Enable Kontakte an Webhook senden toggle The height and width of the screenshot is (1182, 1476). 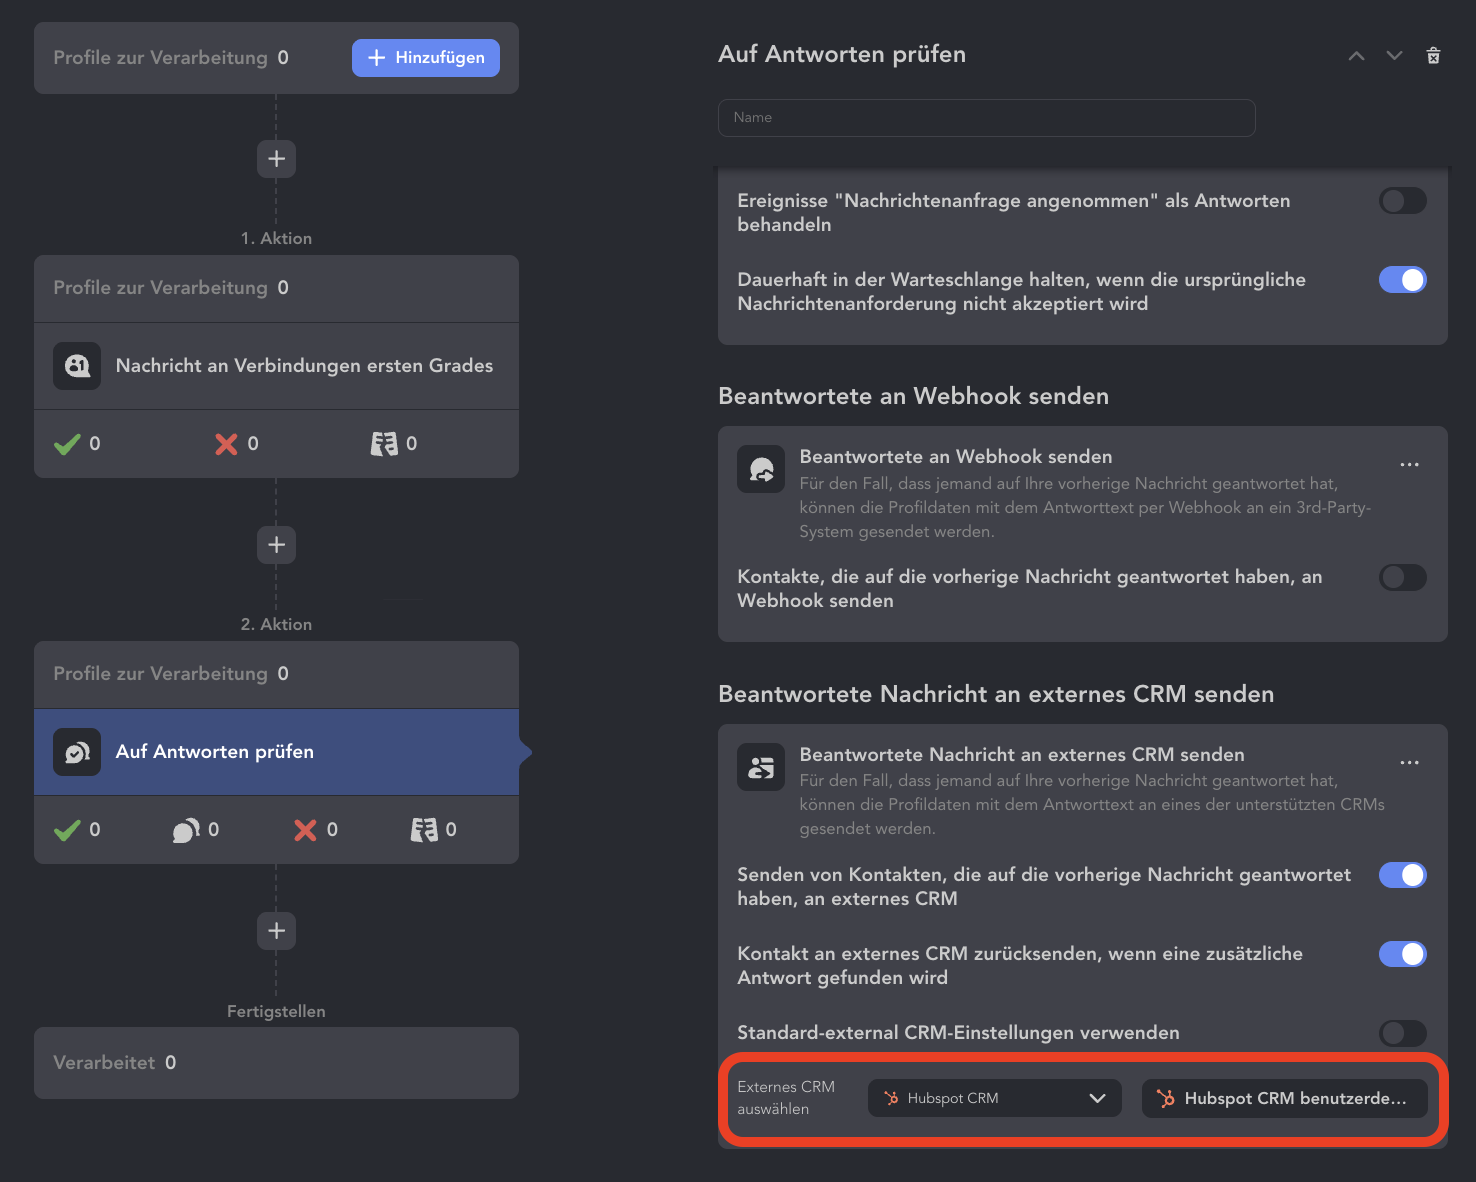[1403, 577]
